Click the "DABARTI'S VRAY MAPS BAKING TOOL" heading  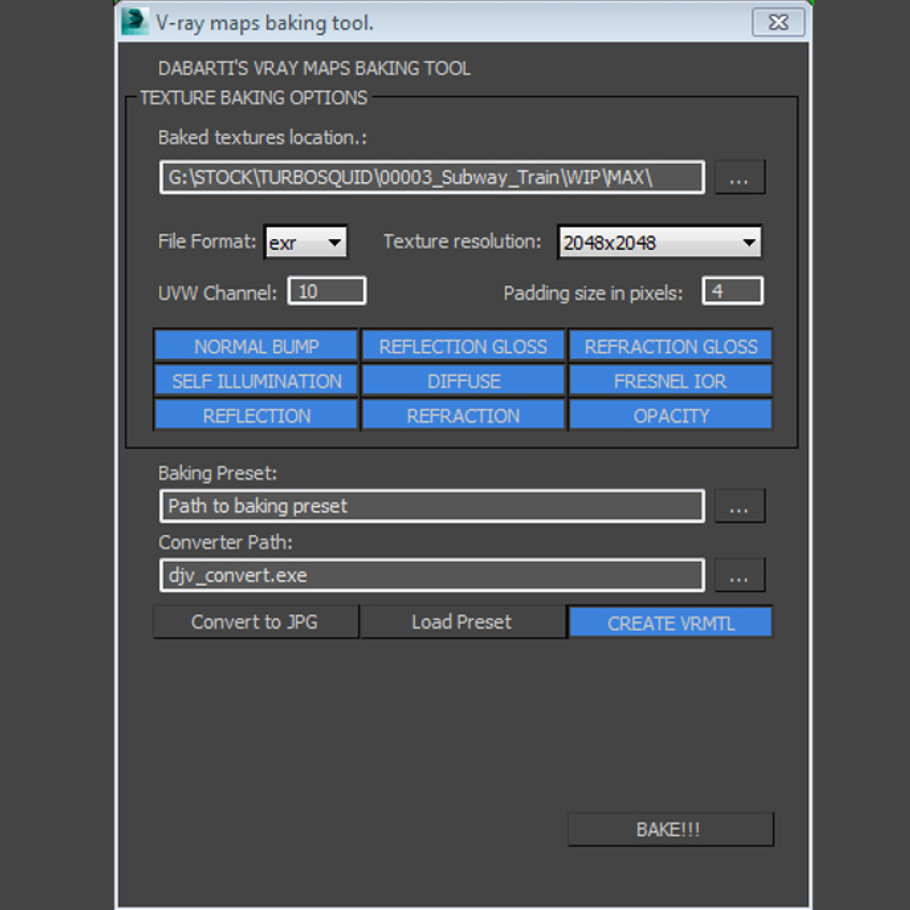(x=314, y=68)
